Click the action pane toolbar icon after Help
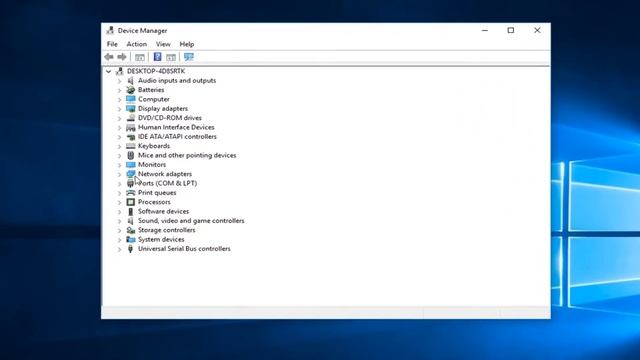This screenshot has width=640, height=360. point(171,57)
